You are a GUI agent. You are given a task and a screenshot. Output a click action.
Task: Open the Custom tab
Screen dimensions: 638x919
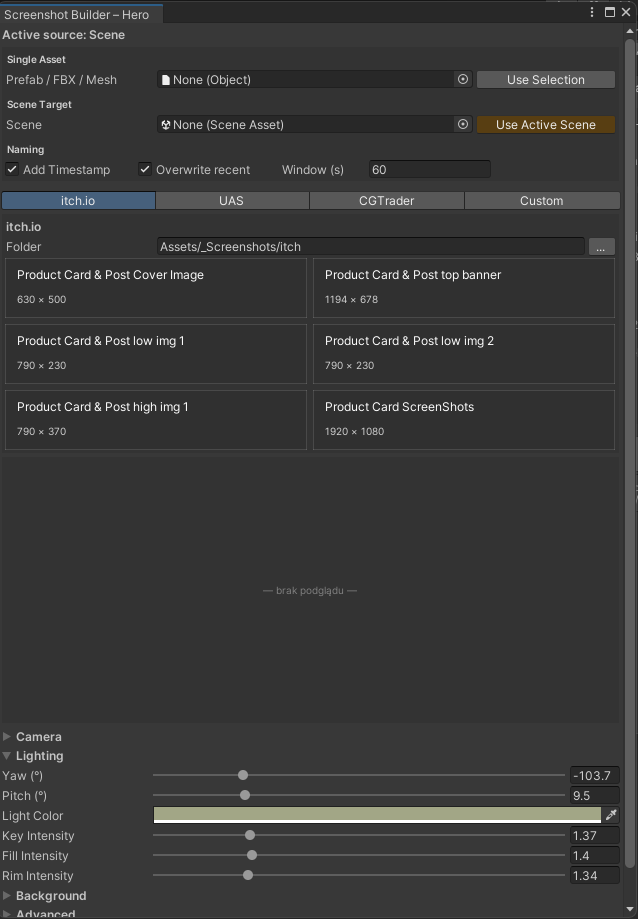pos(541,201)
